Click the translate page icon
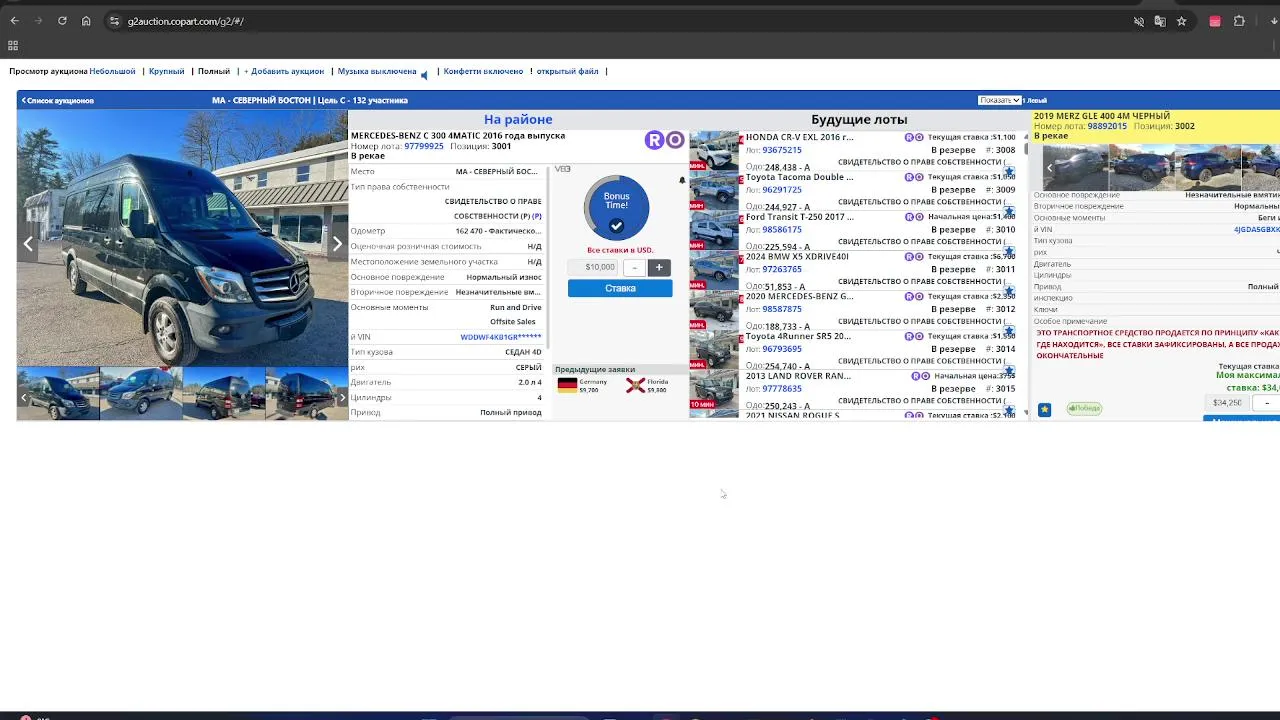Screen dimensions: 1280x720 pos(1160,21)
